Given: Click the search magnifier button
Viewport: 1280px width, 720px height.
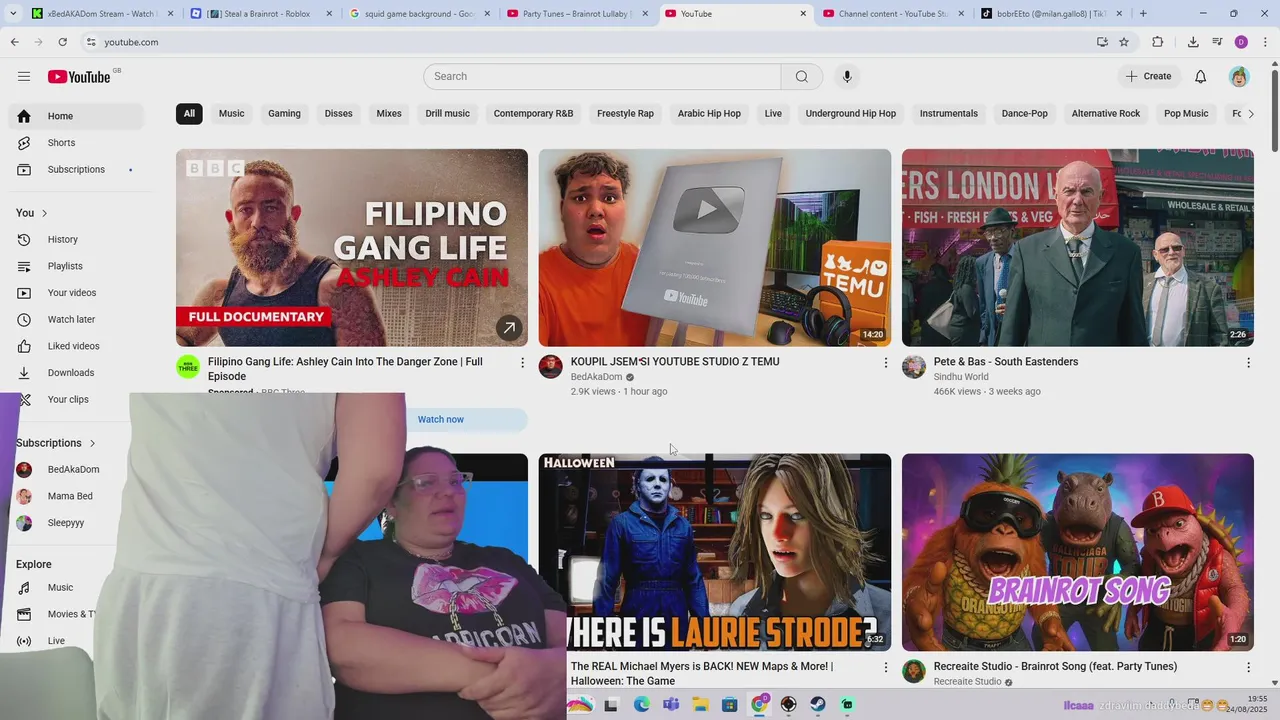Looking at the screenshot, I should pos(802,77).
